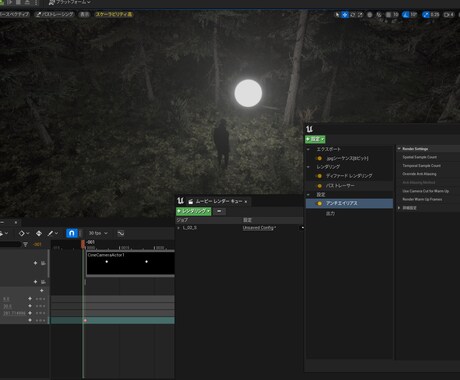The width and height of the screenshot is (460, 380).
Task: Toggle grid snapping icon showing value 10
Action: 388,15
